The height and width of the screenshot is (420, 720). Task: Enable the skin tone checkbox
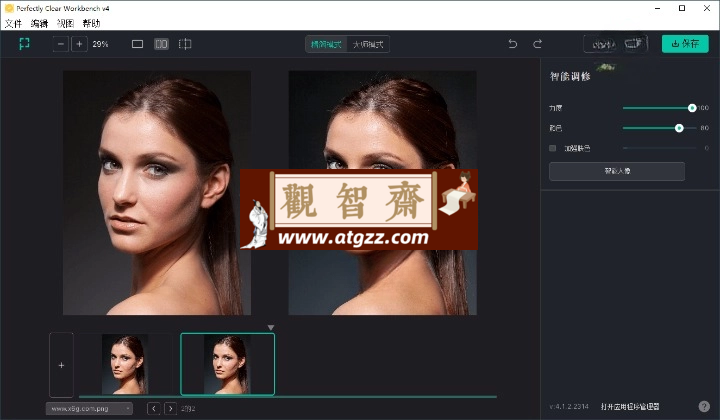tap(552, 148)
